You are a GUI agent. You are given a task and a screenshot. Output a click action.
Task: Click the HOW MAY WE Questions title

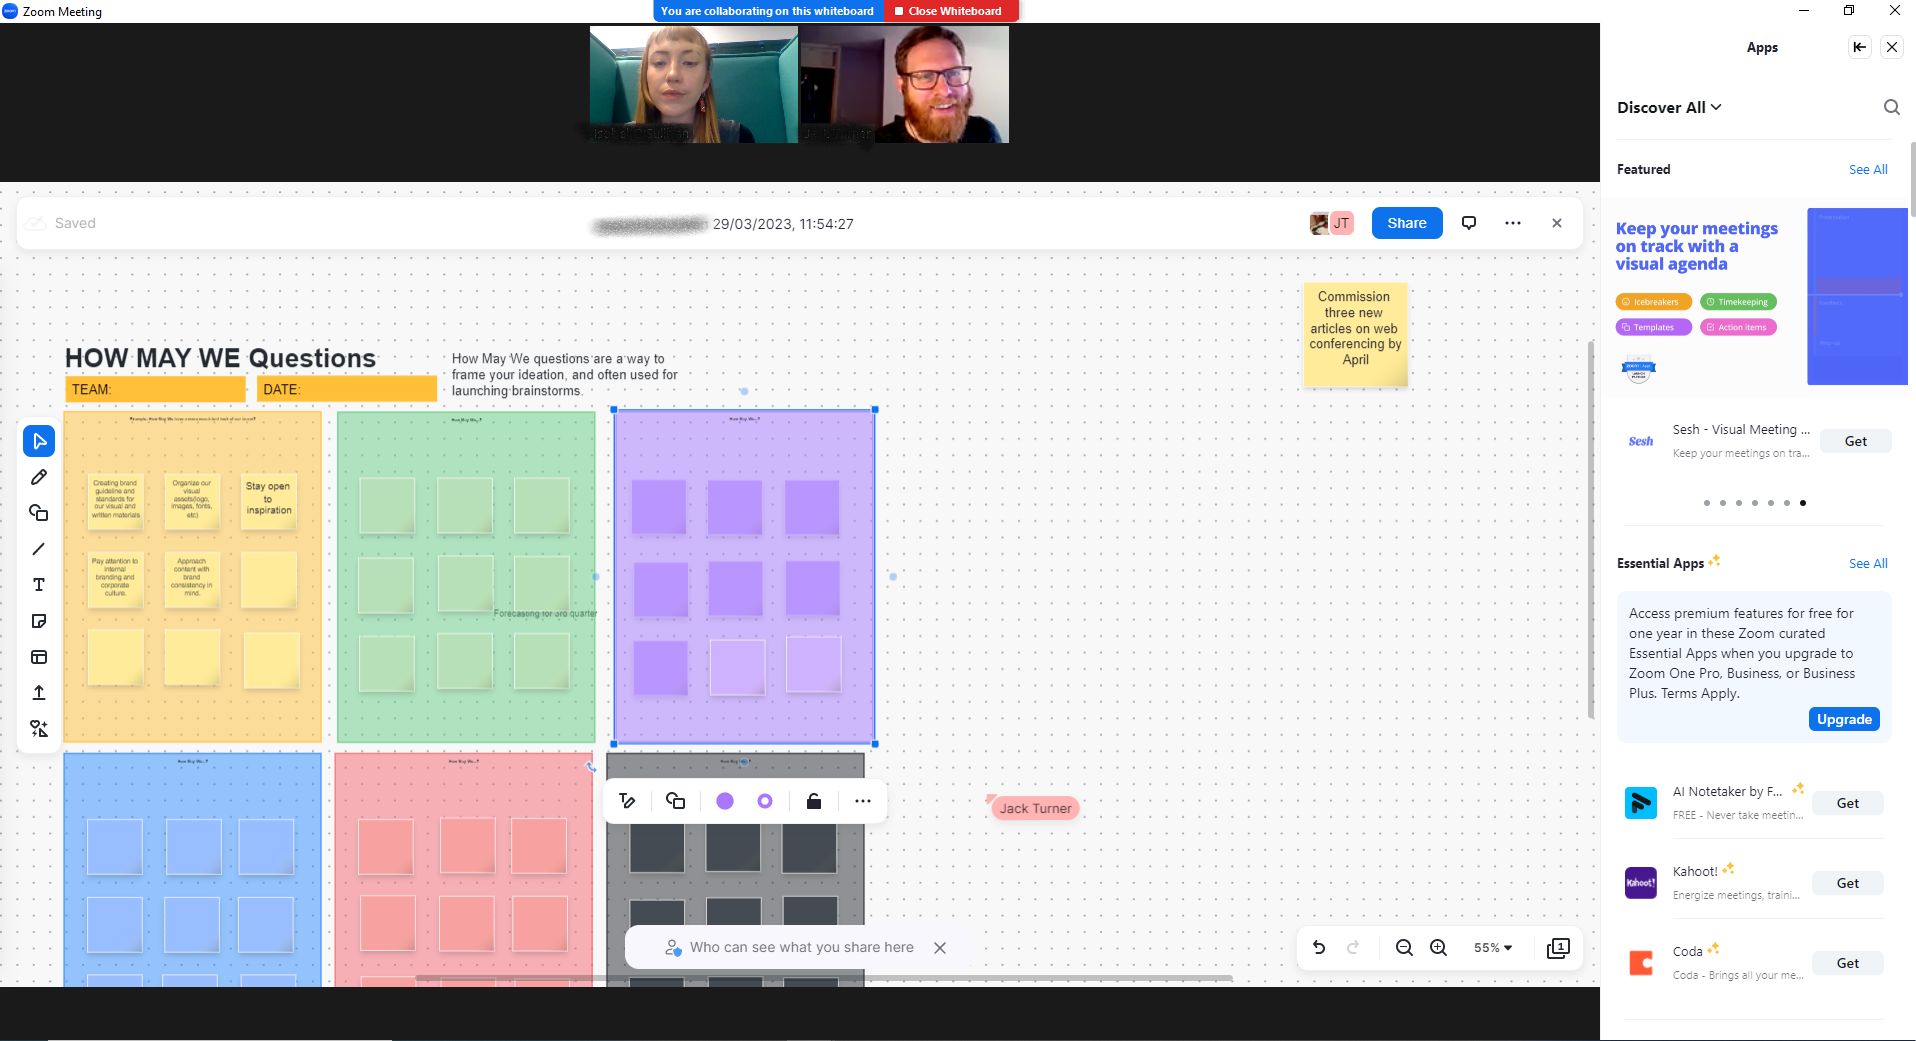tap(220, 358)
